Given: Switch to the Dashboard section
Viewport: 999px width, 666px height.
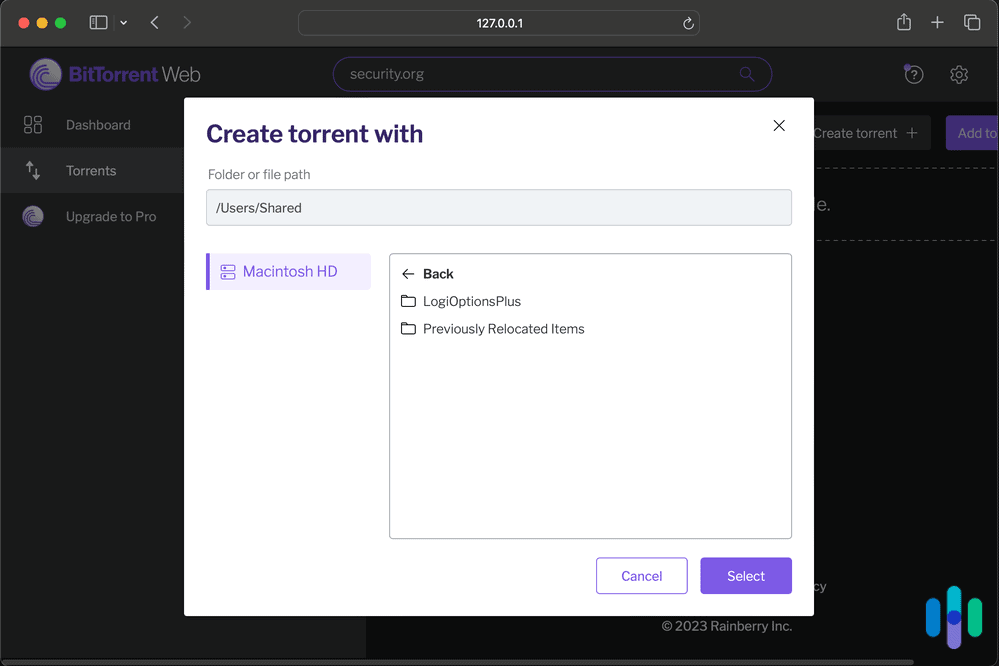Looking at the screenshot, I should (97, 124).
